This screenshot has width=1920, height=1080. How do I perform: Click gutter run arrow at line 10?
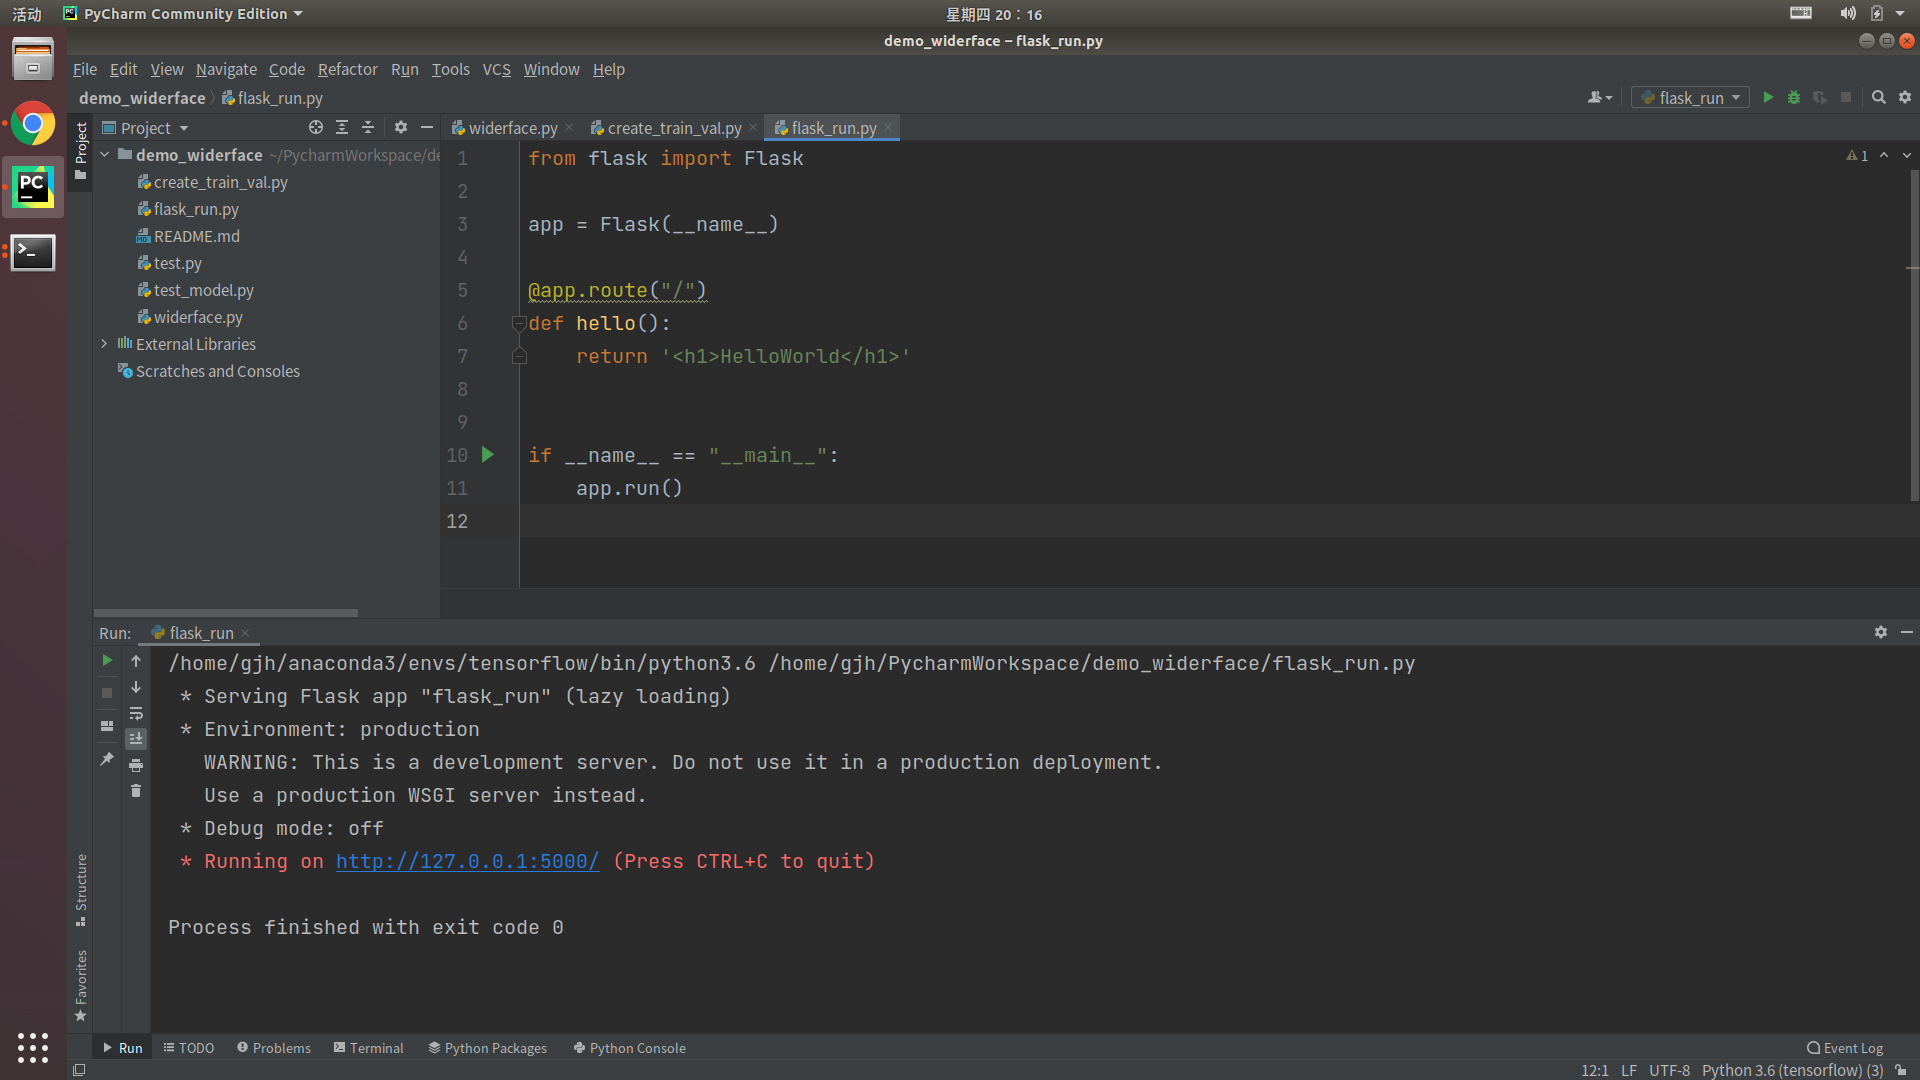[x=488, y=455]
